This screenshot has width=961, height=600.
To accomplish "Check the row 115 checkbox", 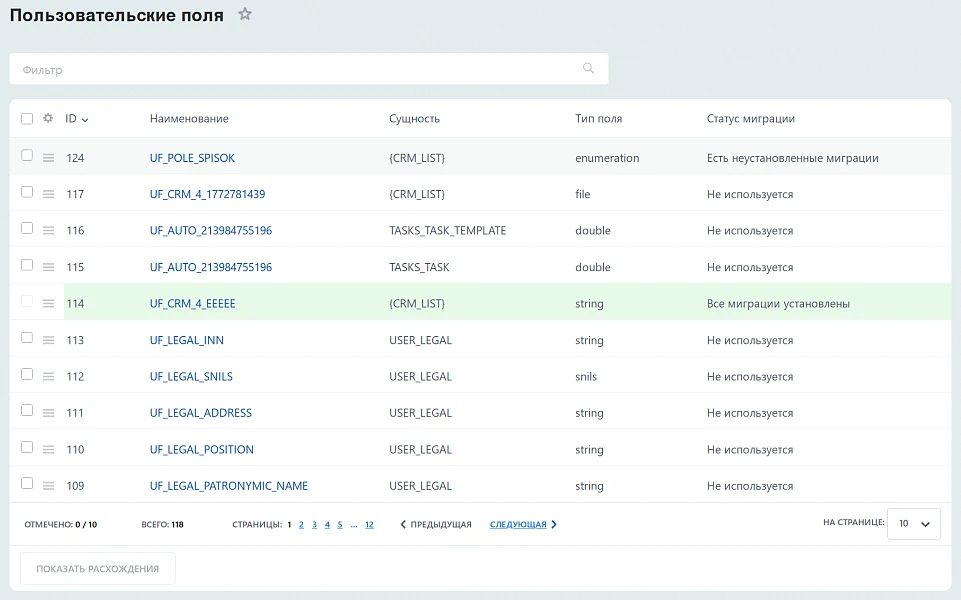I will click(27, 265).
